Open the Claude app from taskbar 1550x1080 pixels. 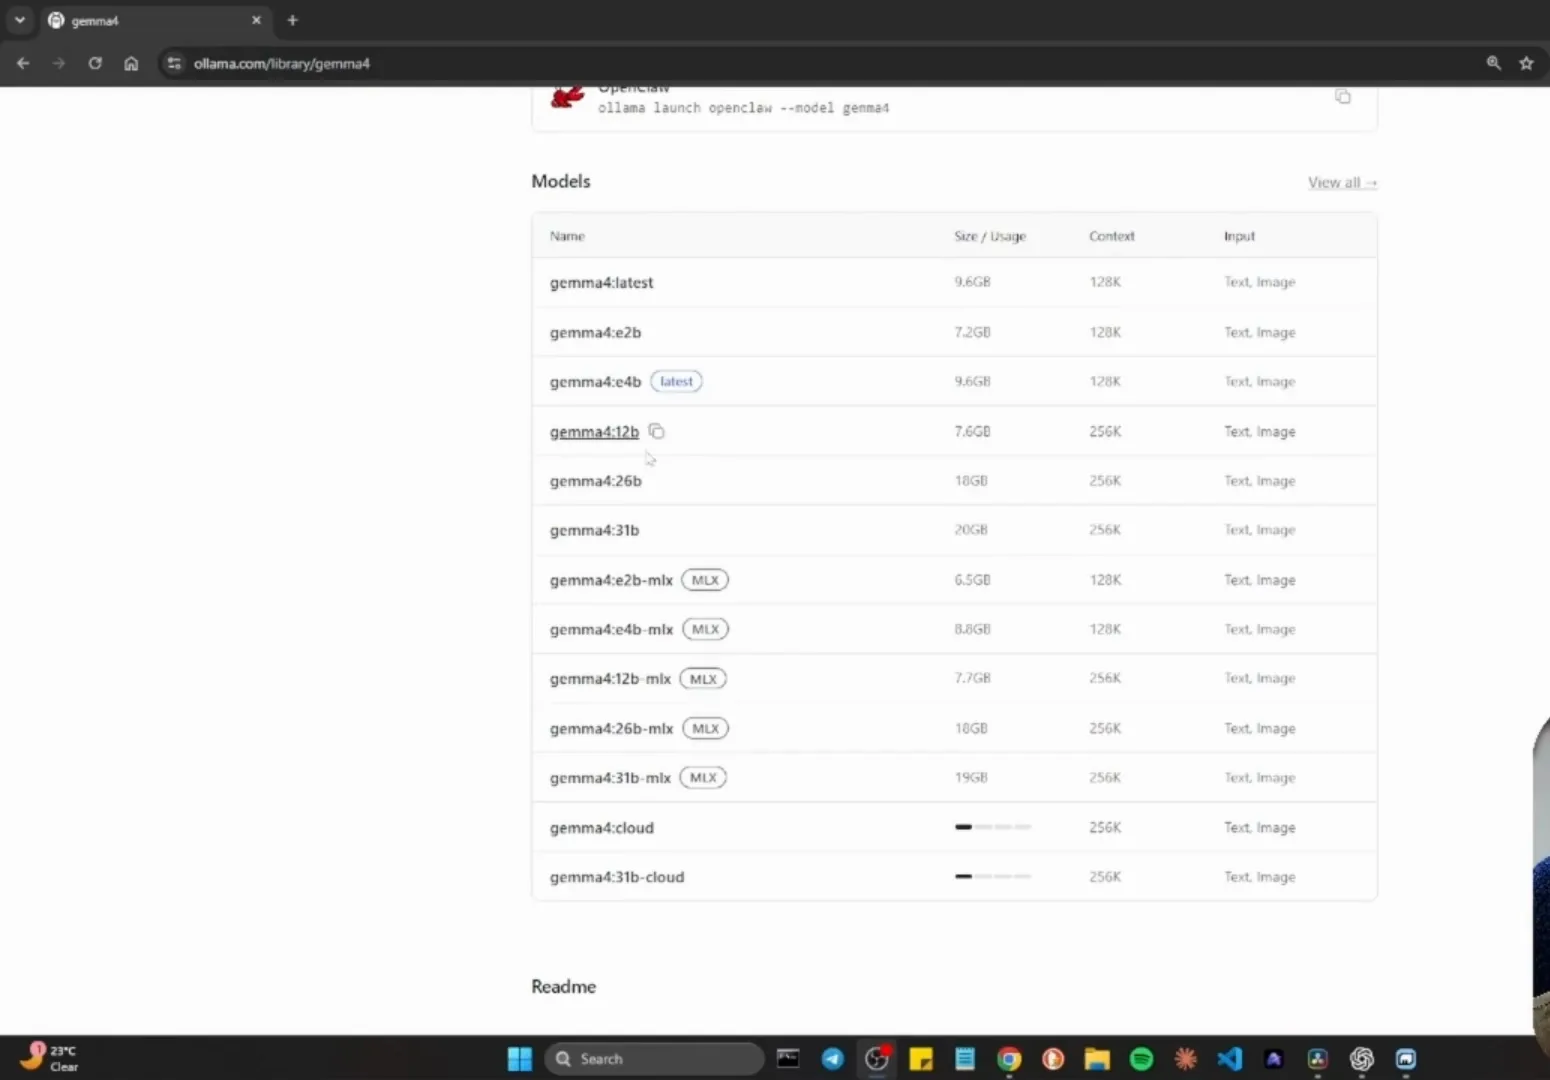(1185, 1059)
